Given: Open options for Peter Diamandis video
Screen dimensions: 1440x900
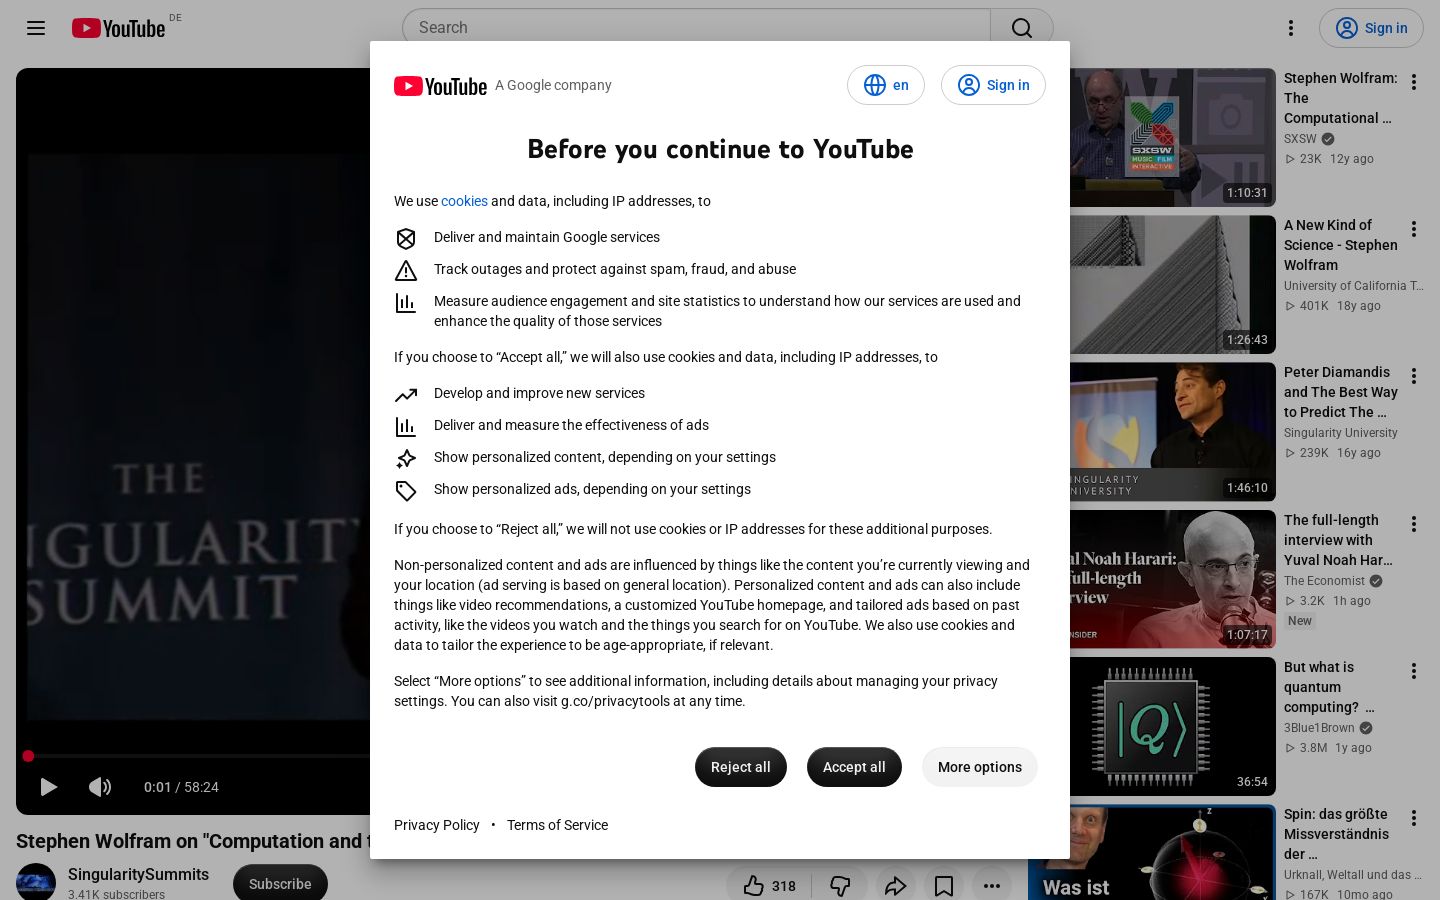Looking at the screenshot, I should (x=1414, y=376).
